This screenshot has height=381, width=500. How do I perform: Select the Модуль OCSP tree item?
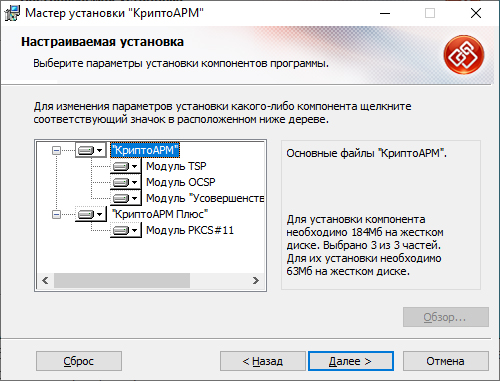[x=181, y=182]
